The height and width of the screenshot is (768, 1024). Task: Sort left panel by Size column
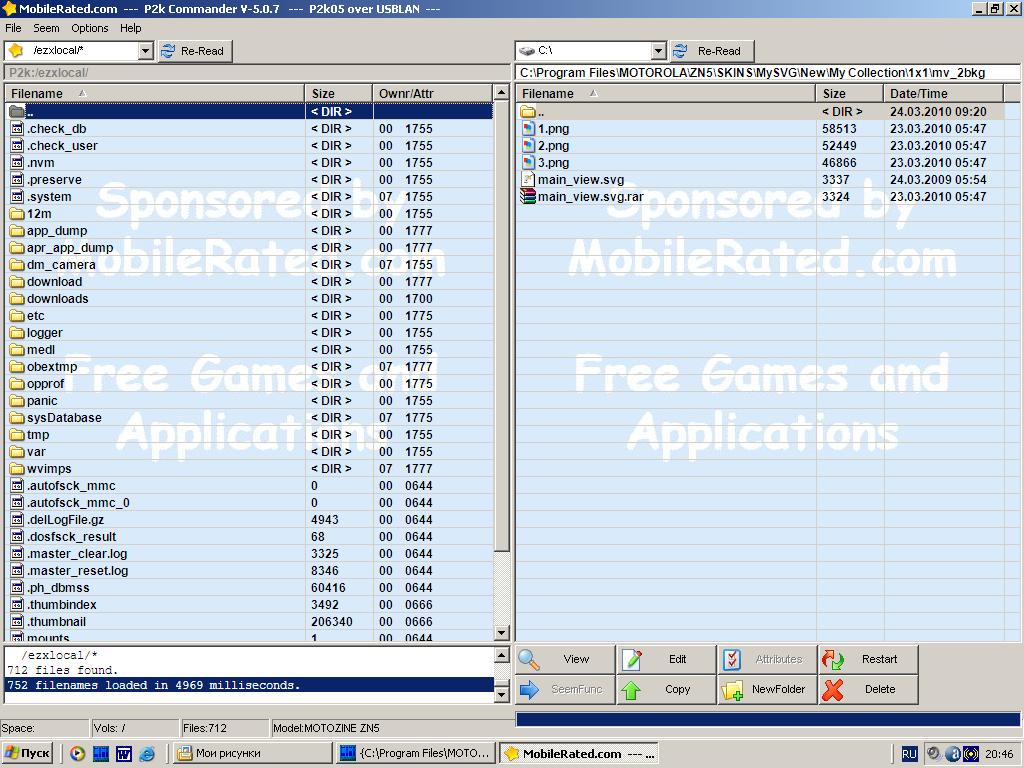(x=339, y=93)
